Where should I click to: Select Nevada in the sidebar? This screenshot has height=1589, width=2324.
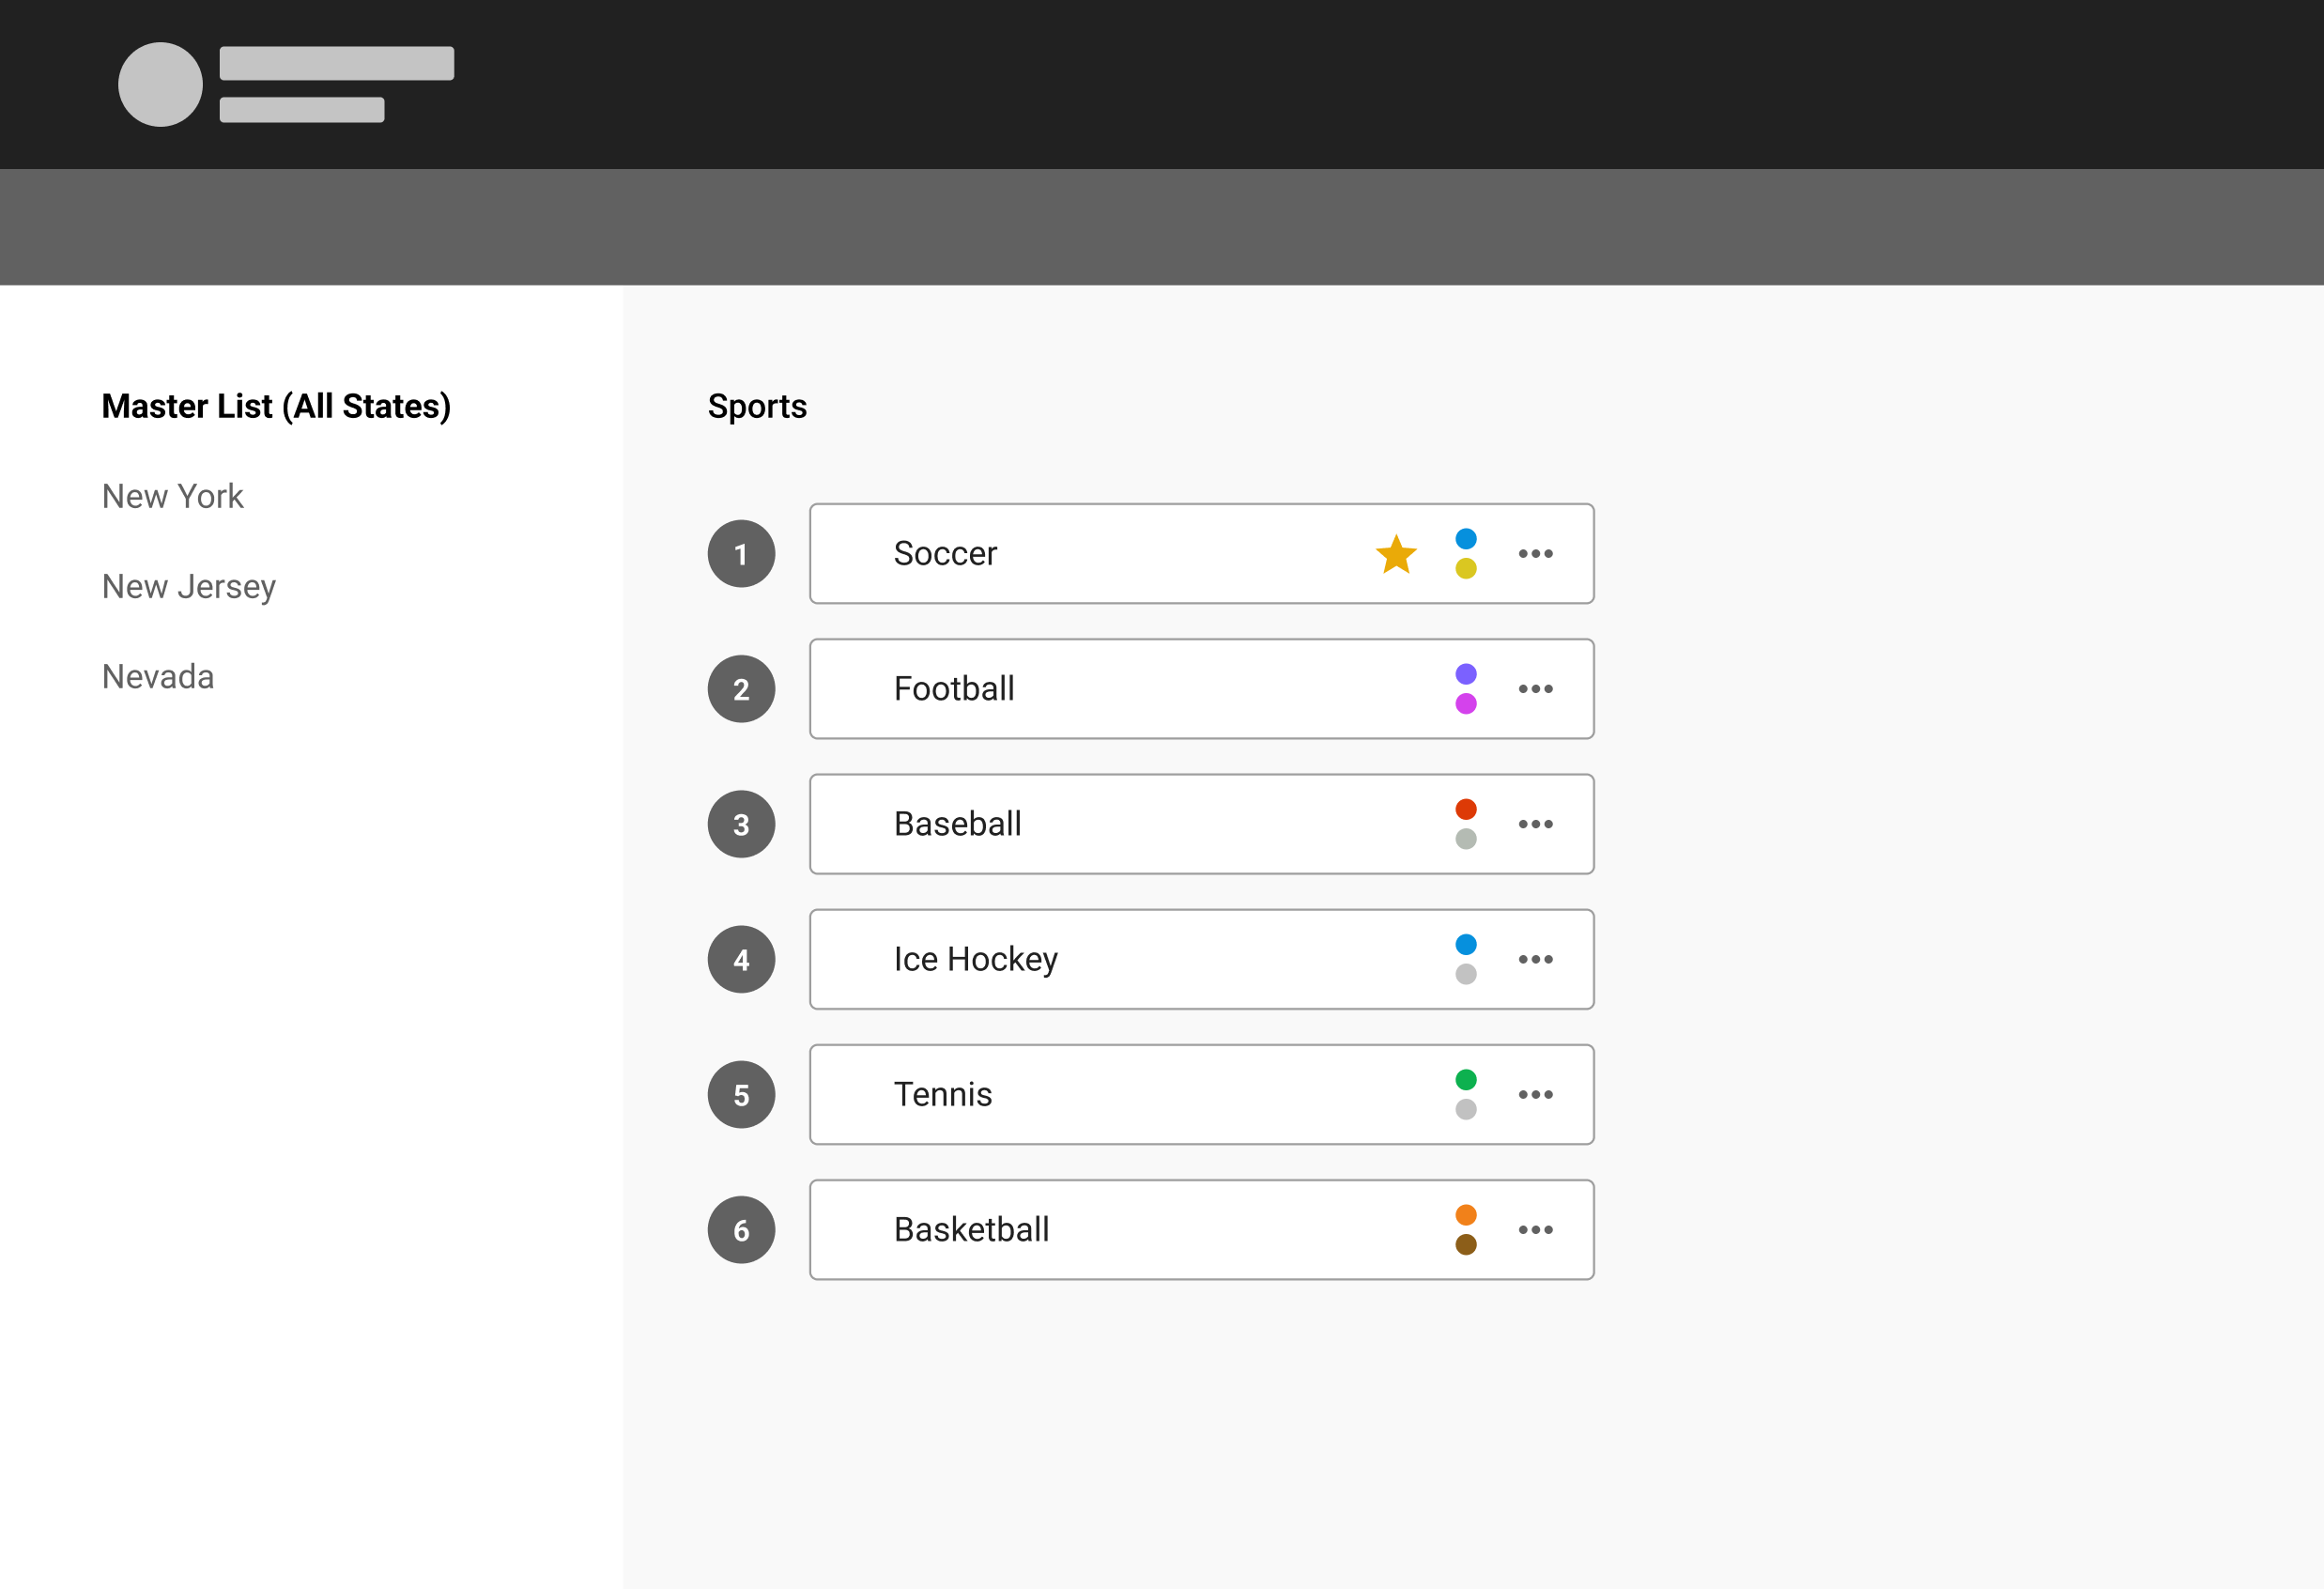[x=158, y=677]
